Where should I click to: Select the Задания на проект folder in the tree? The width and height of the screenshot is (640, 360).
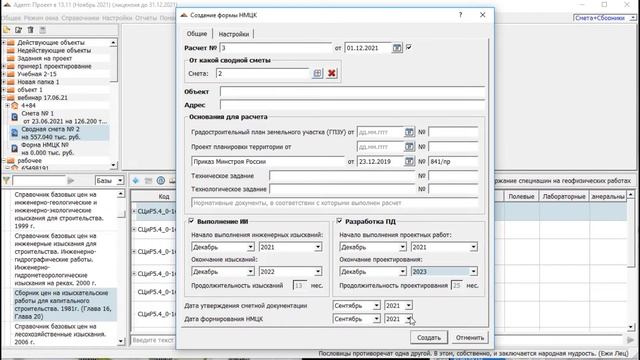[x=44, y=58]
